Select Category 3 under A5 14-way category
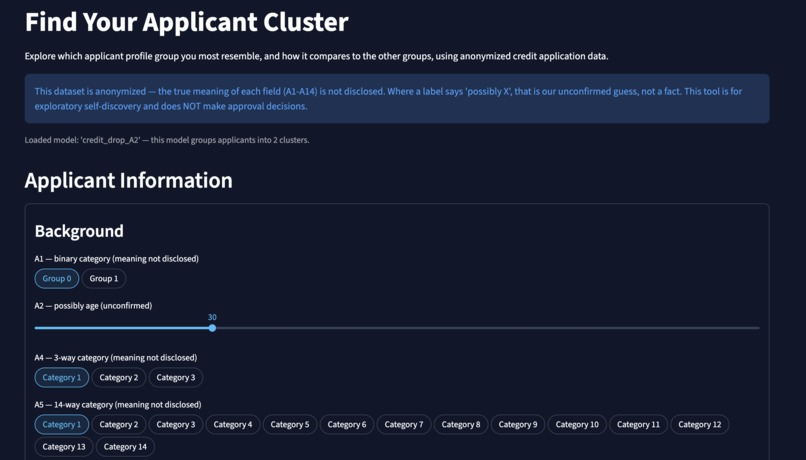The width and height of the screenshot is (806, 460). pyautogui.click(x=176, y=425)
